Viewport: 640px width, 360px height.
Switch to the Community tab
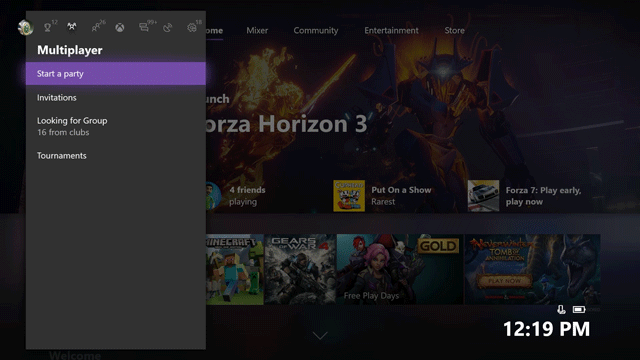pyautogui.click(x=316, y=31)
